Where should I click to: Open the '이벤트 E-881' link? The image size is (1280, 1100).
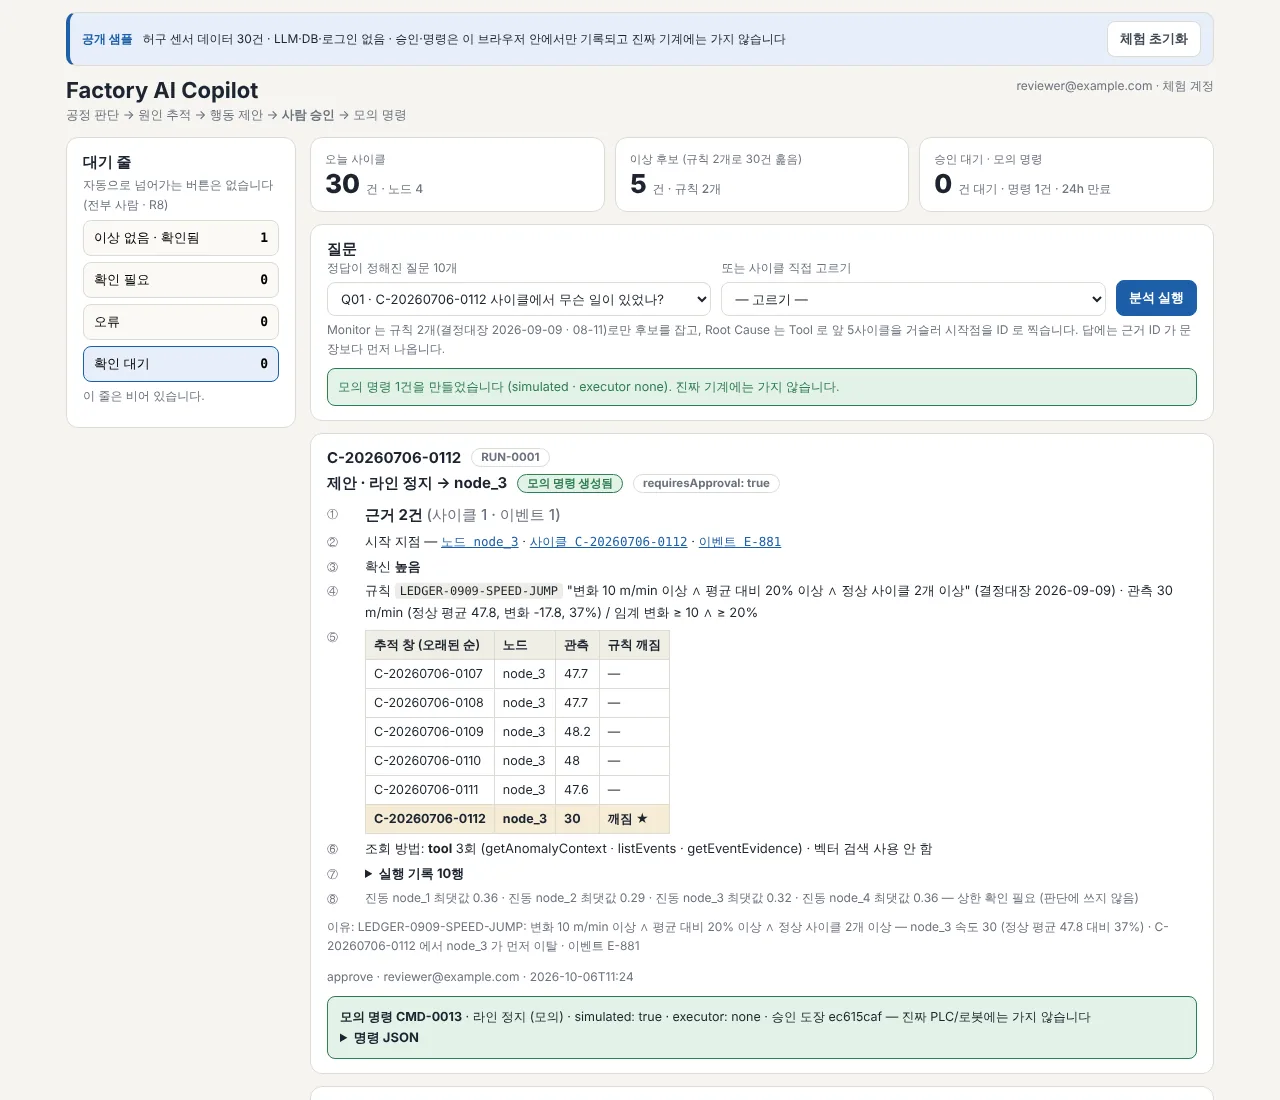point(740,542)
